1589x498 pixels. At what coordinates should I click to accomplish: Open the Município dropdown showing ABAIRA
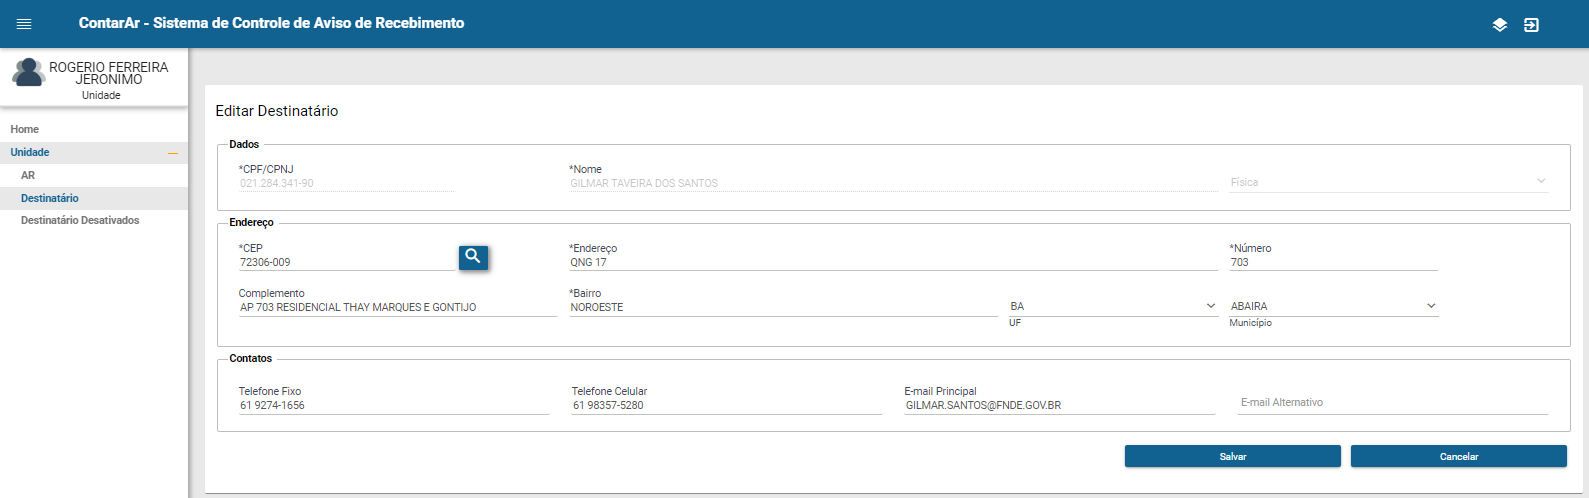pyautogui.click(x=1333, y=306)
